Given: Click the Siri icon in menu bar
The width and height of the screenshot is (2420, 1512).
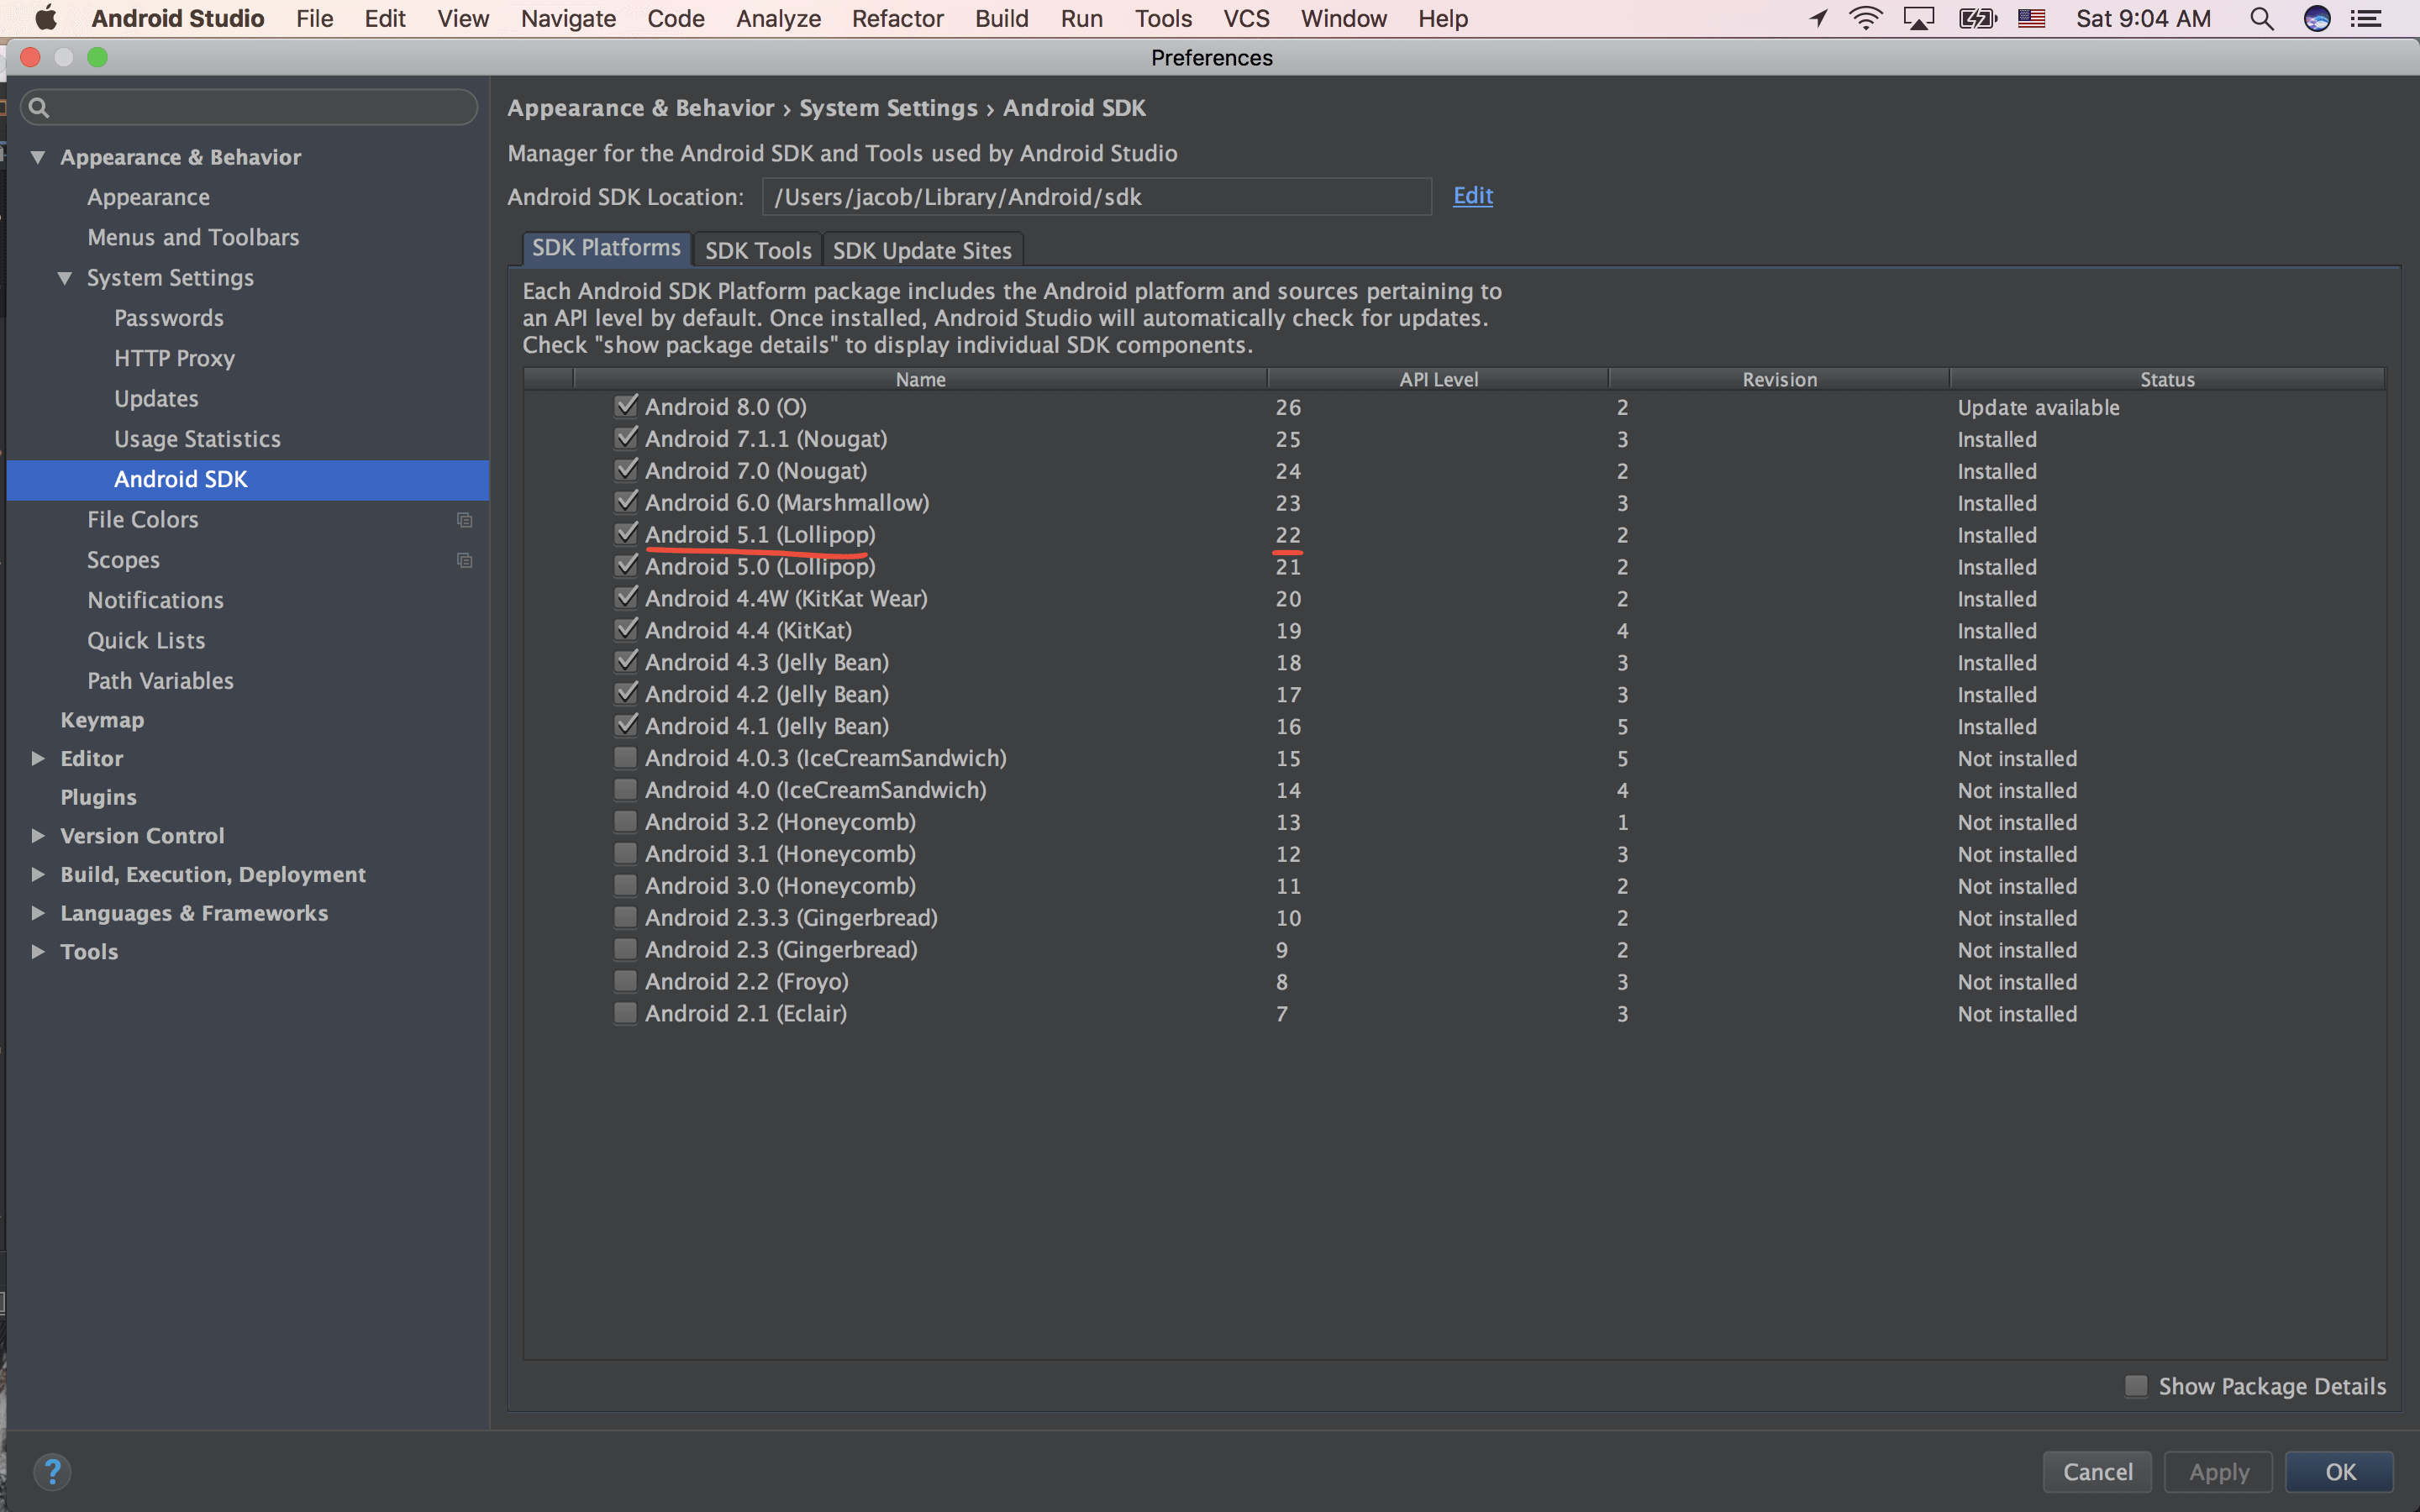Looking at the screenshot, I should coord(2316,18).
